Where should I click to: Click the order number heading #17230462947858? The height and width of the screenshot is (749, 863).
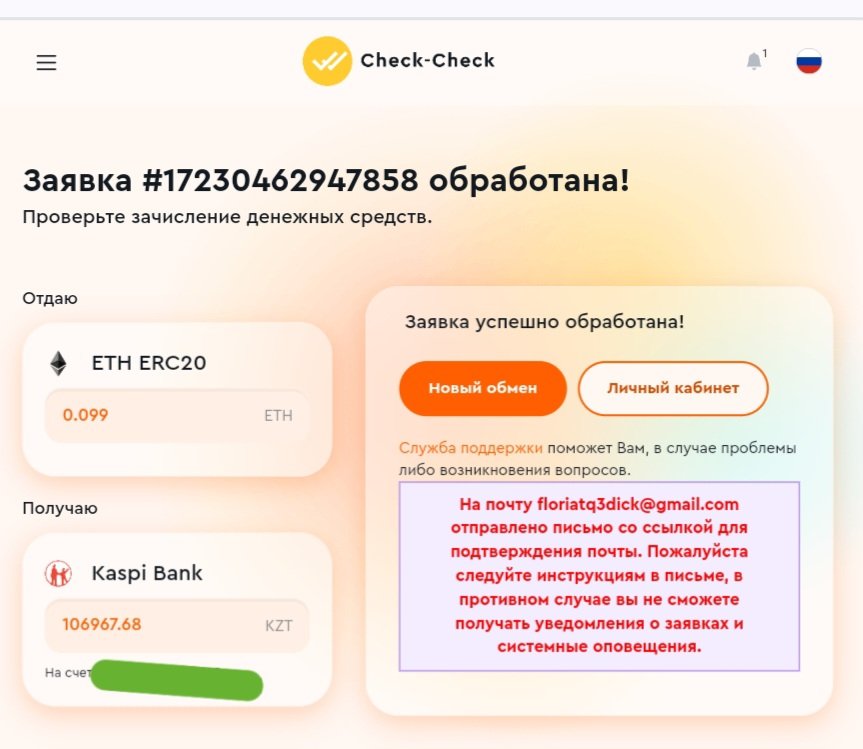(280, 181)
